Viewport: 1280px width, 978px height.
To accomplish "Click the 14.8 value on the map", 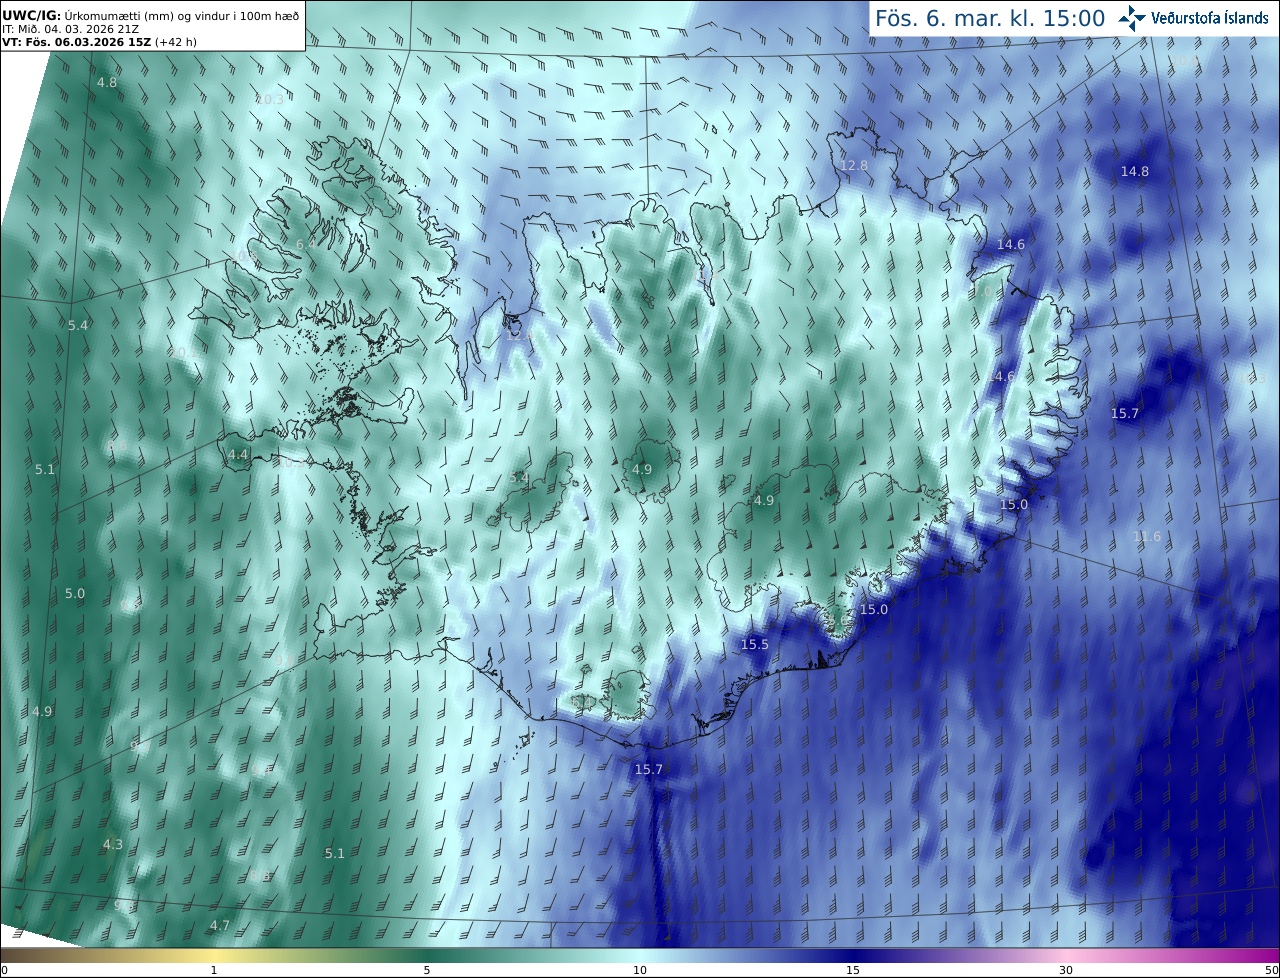I will pos(1134,171).
